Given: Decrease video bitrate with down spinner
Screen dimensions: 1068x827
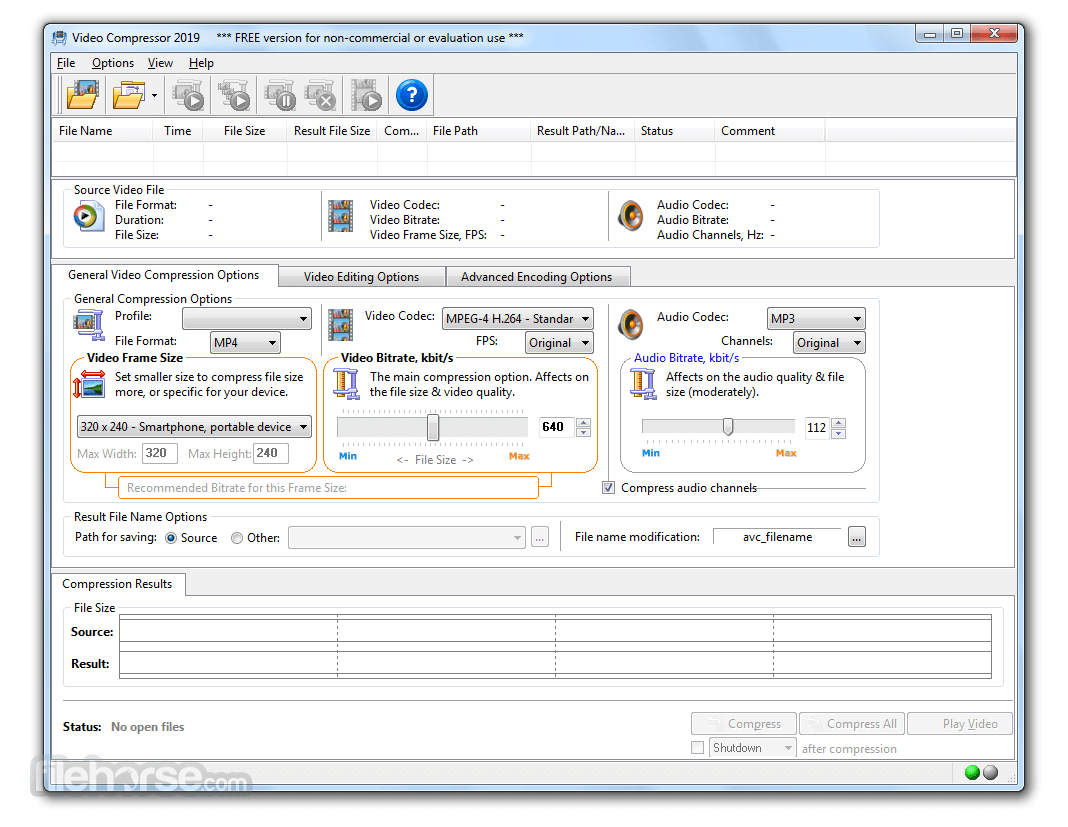Looking at the screenshot, I should click(584, 433).
